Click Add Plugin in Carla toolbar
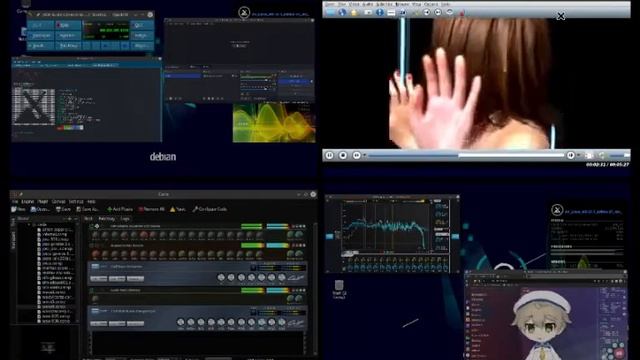640x360 pixels. point(120,209)
